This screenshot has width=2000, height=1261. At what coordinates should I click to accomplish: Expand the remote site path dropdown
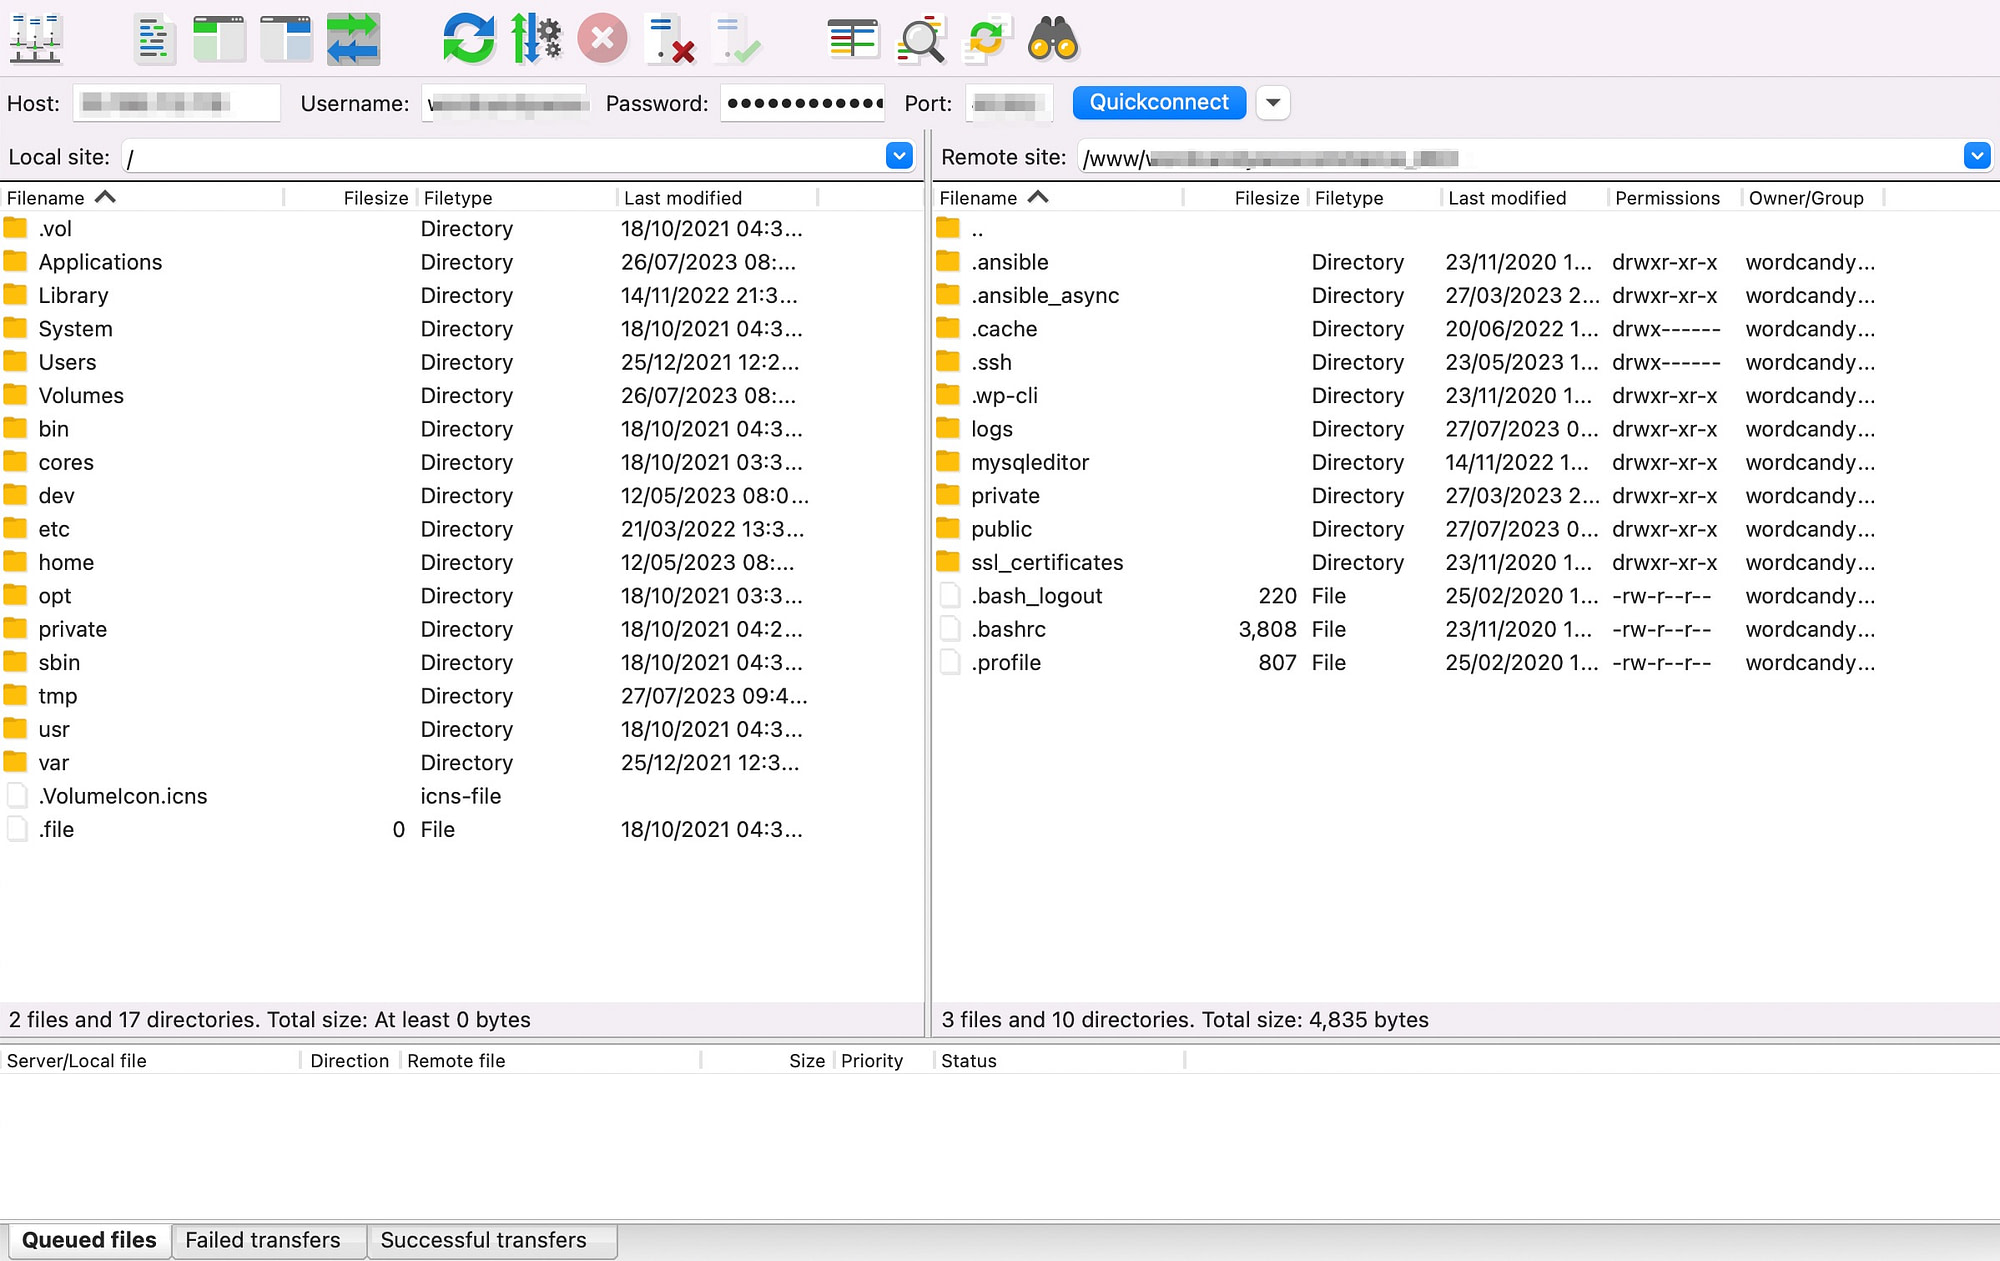pos(1977,157)
